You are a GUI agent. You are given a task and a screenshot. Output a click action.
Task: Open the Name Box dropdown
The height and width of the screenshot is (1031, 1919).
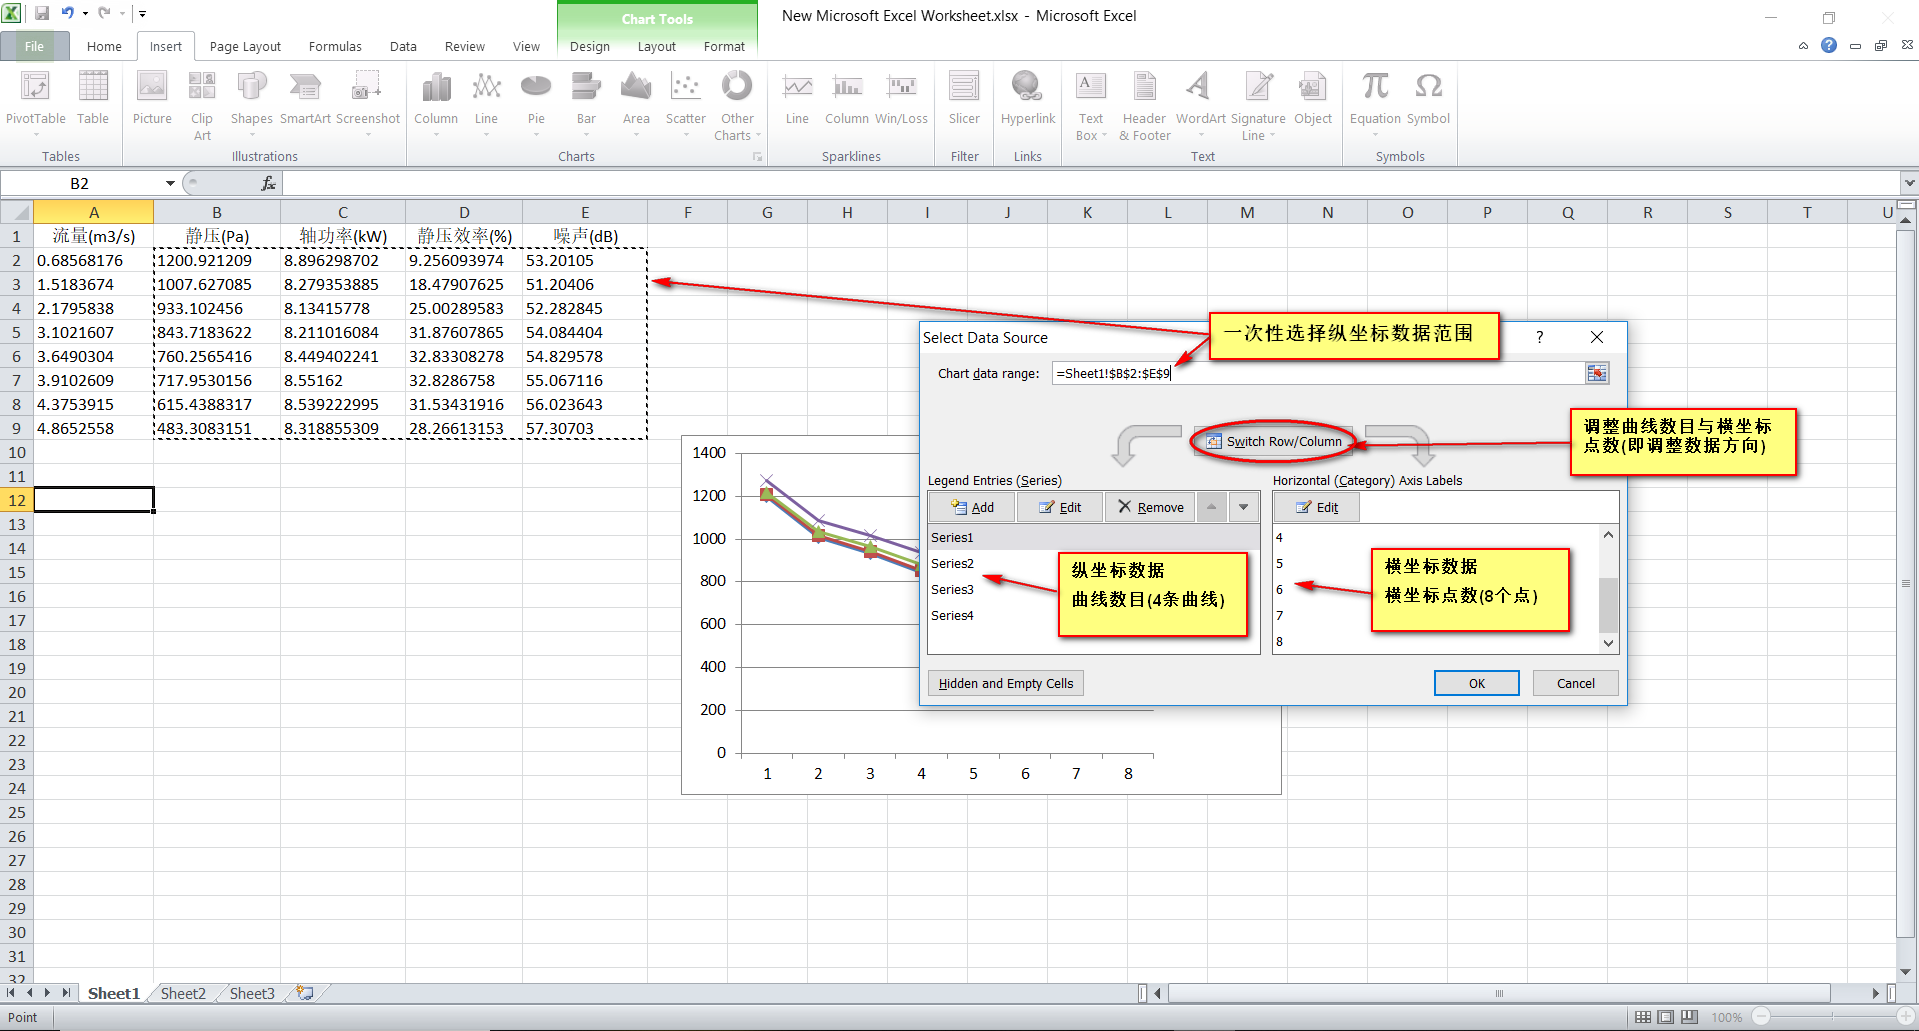pos(168,183)
